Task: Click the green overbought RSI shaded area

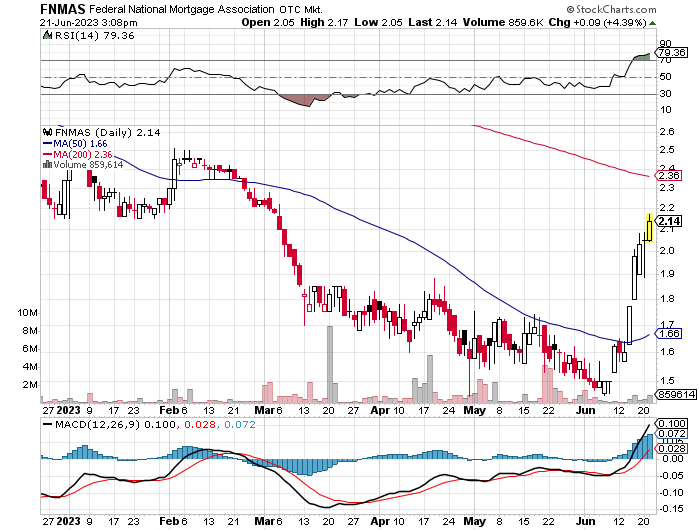Action: pyautogui.click(x=641, y=57)
